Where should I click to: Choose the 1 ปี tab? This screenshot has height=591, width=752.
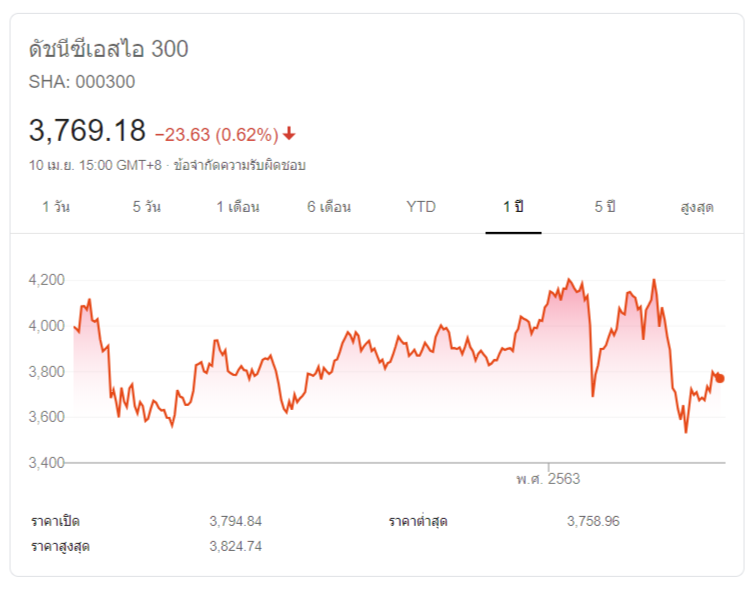tap(513, 207)
